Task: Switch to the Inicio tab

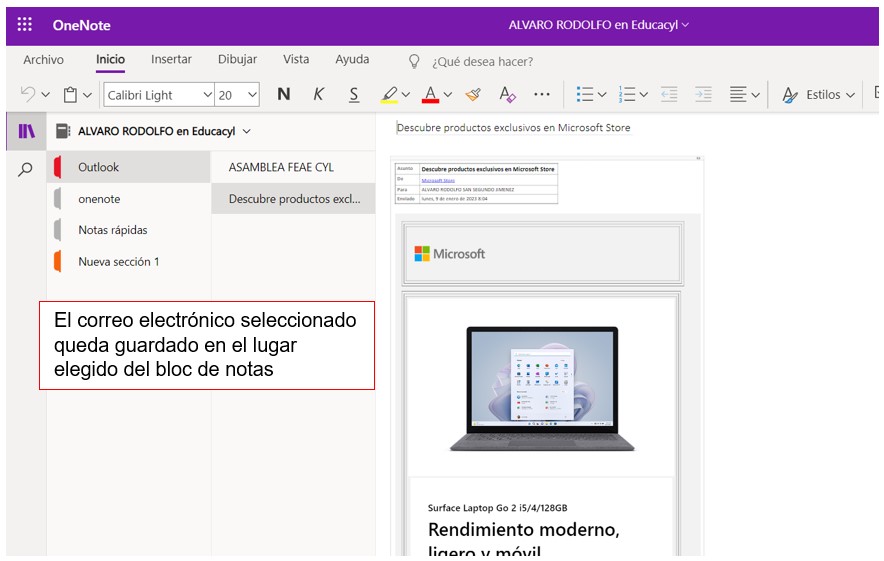Action: pos(110,59)
